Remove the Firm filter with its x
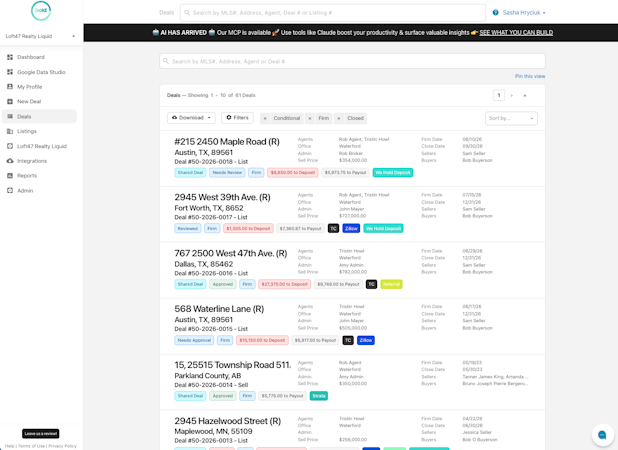 tap(310, 118)
